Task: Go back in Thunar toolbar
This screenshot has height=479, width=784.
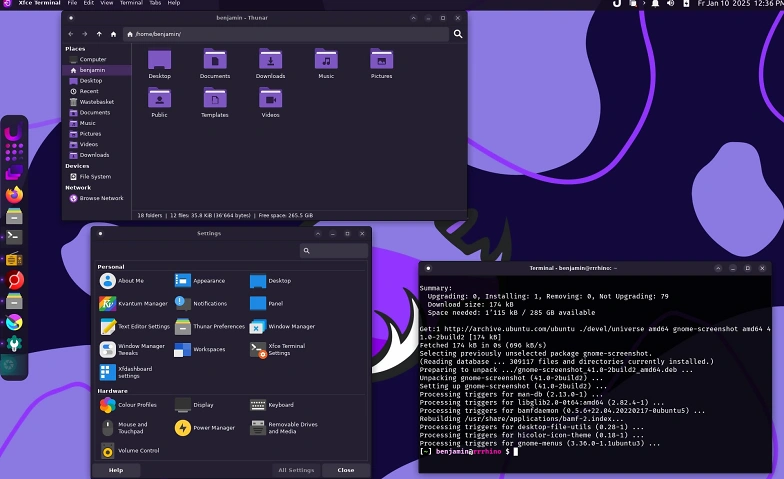Action: (x=70, y=34)
